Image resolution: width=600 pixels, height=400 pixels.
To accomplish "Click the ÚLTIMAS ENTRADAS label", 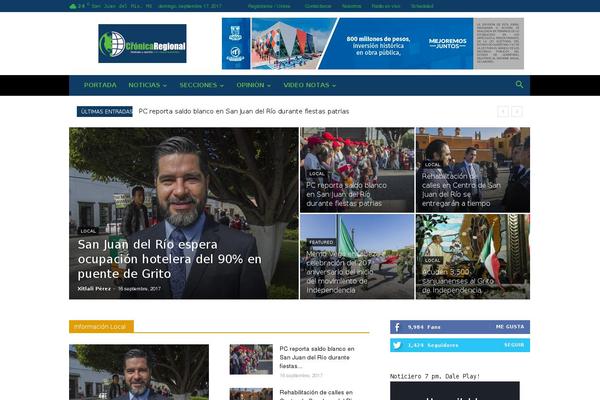I will (x=105, y=111).
